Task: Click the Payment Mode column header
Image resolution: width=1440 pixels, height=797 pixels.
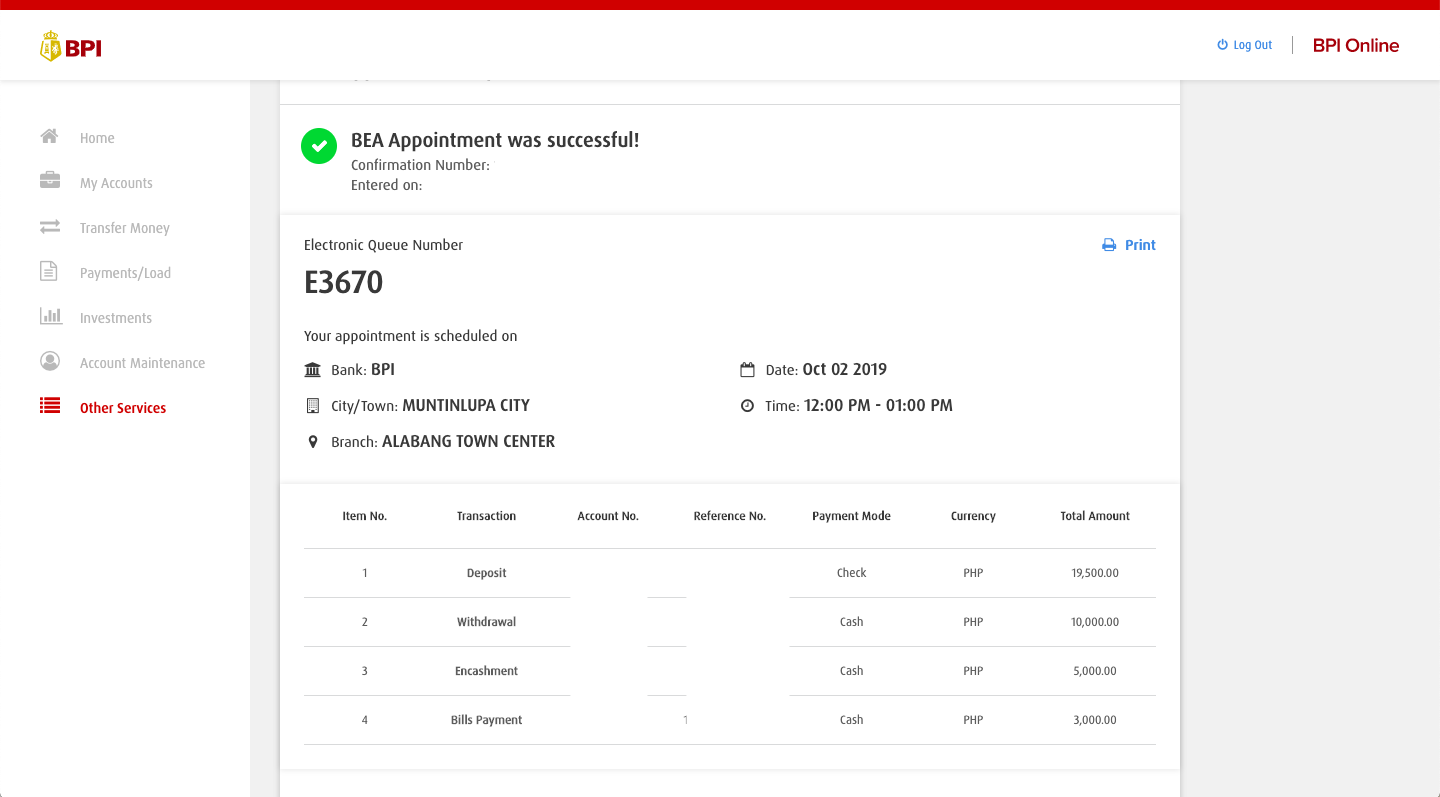Action: 851,516
